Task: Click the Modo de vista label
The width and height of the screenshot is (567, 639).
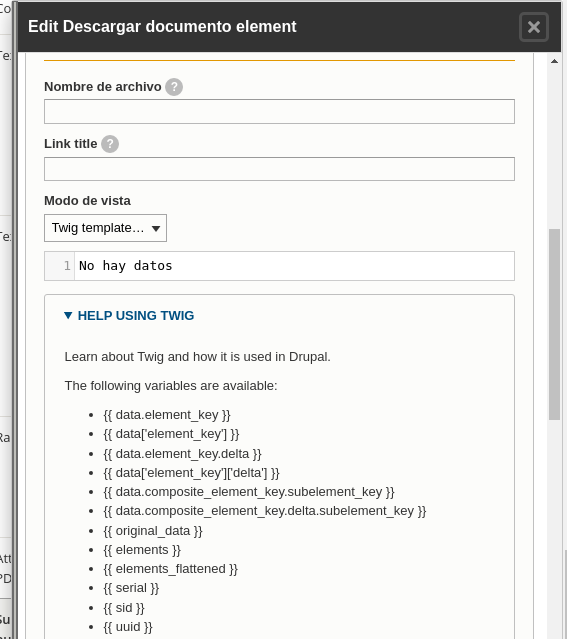Action: pos(87,201)
